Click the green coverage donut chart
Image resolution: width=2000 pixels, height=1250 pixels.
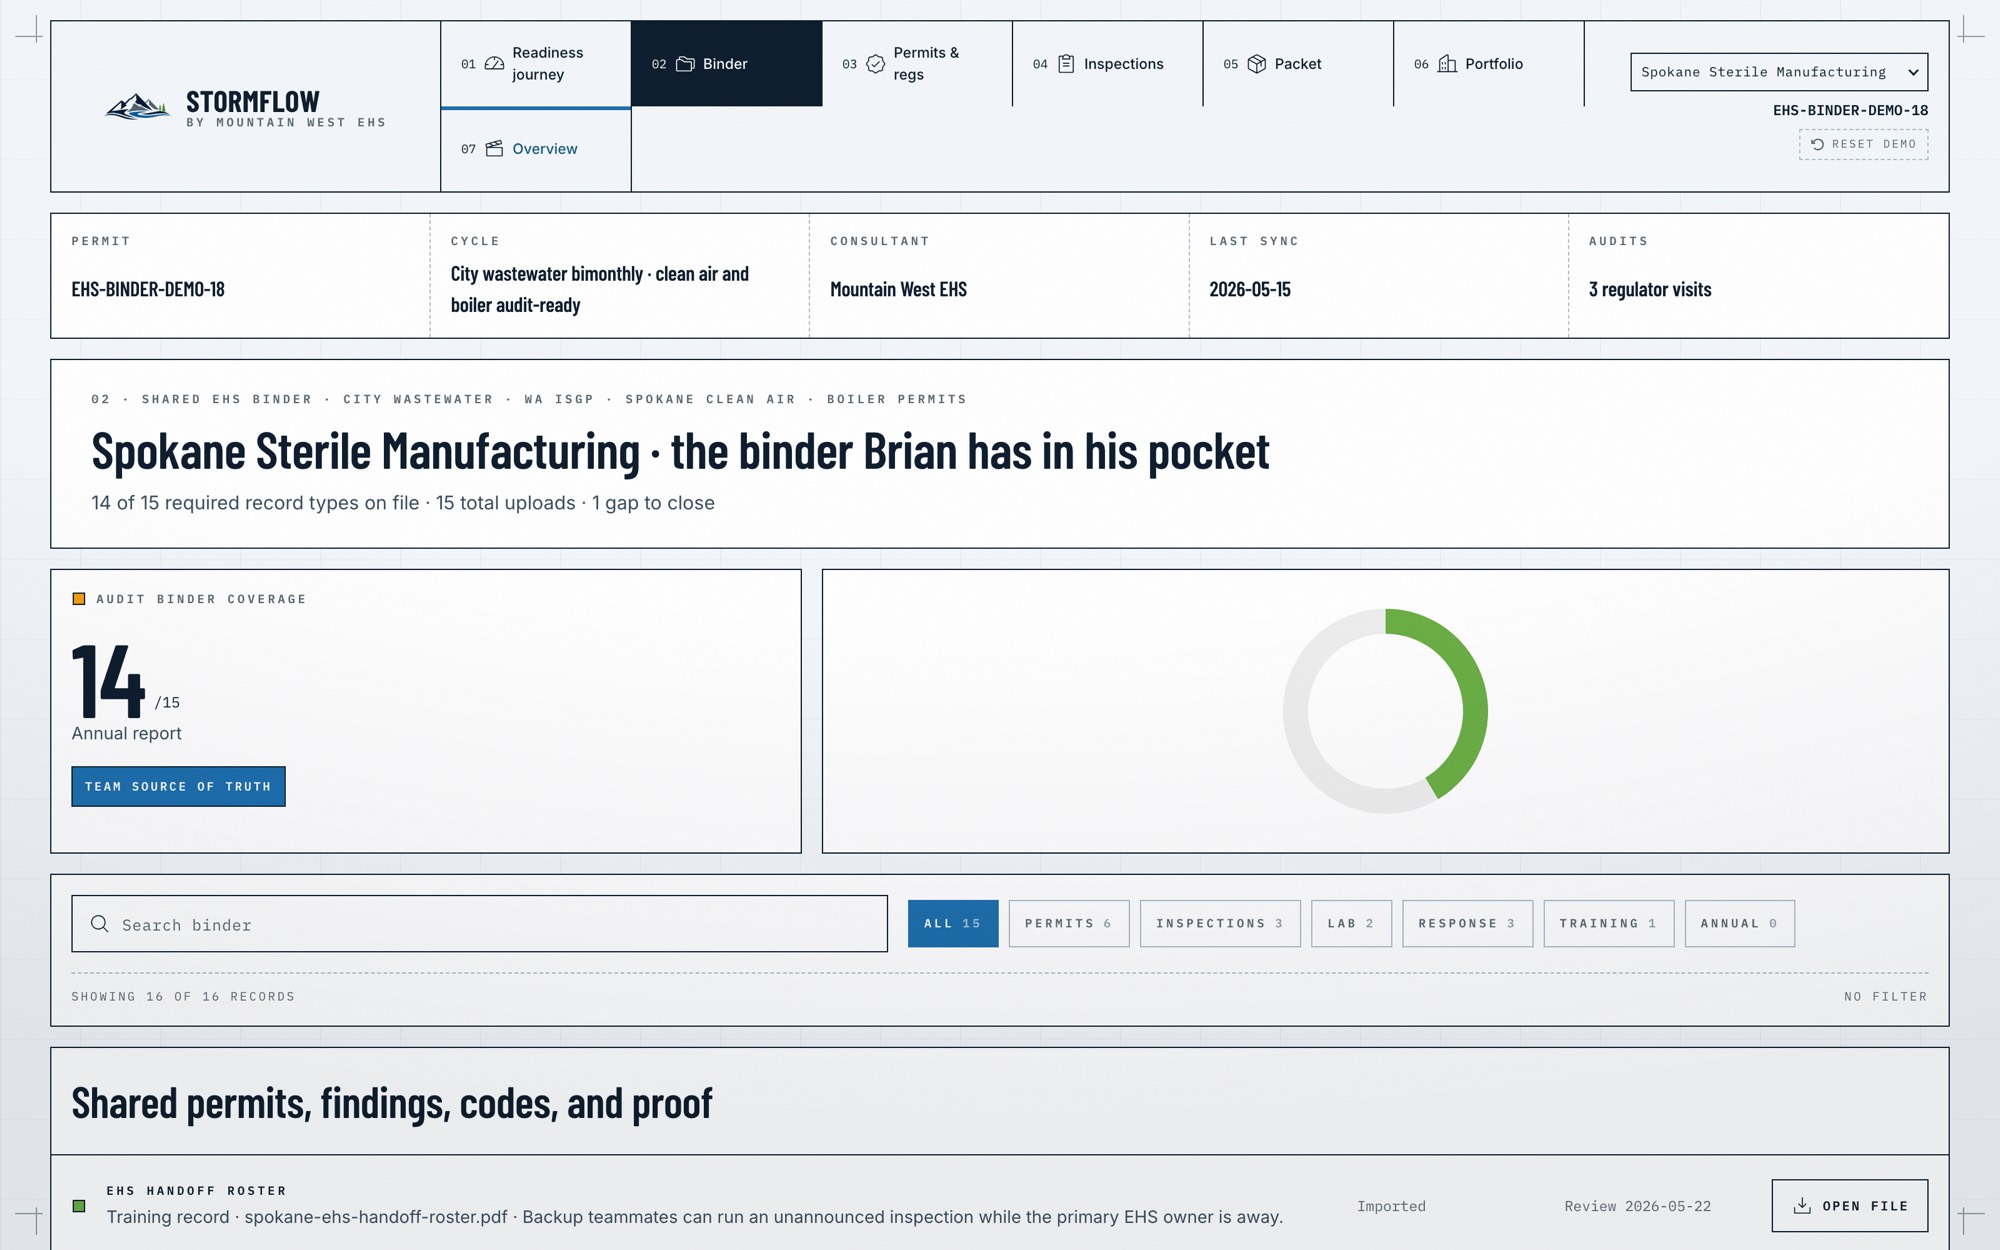pos(1385,711)
